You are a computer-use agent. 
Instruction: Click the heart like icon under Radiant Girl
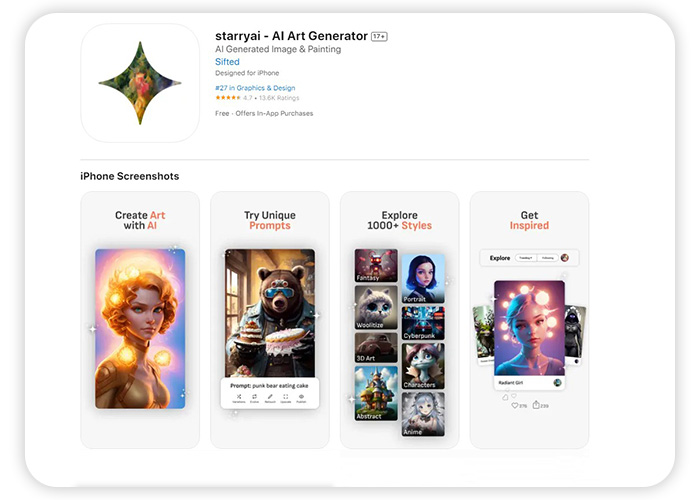pyautogui.click(x=515, y=405)
